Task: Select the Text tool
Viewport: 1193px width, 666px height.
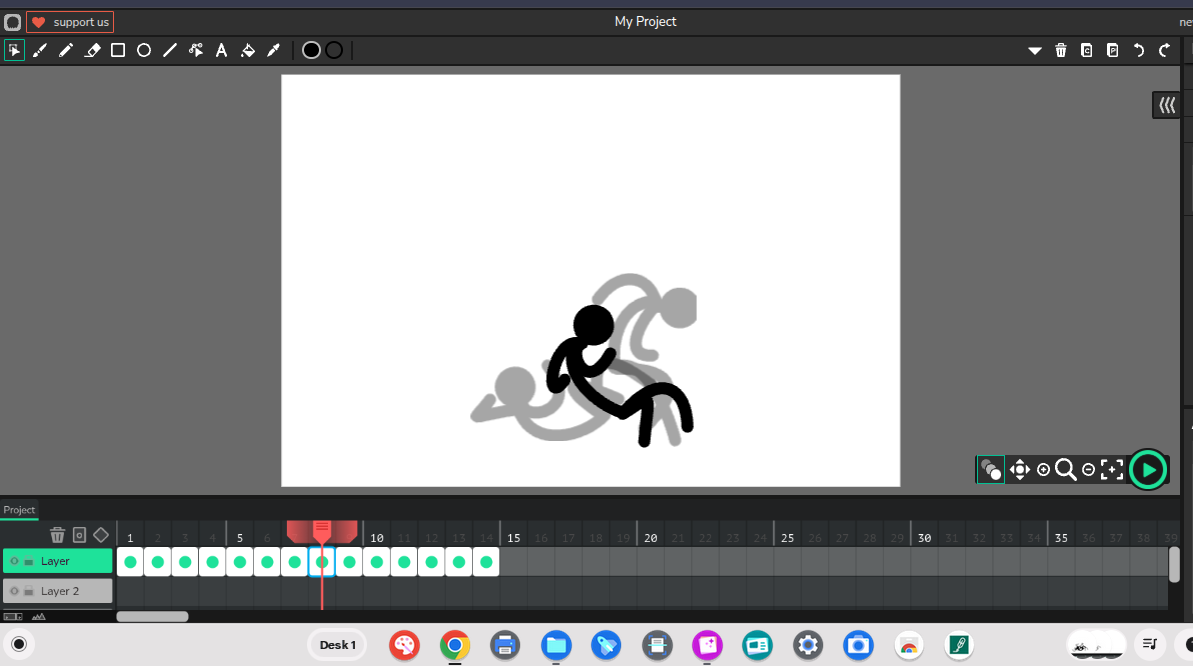Action: [222, 50]
